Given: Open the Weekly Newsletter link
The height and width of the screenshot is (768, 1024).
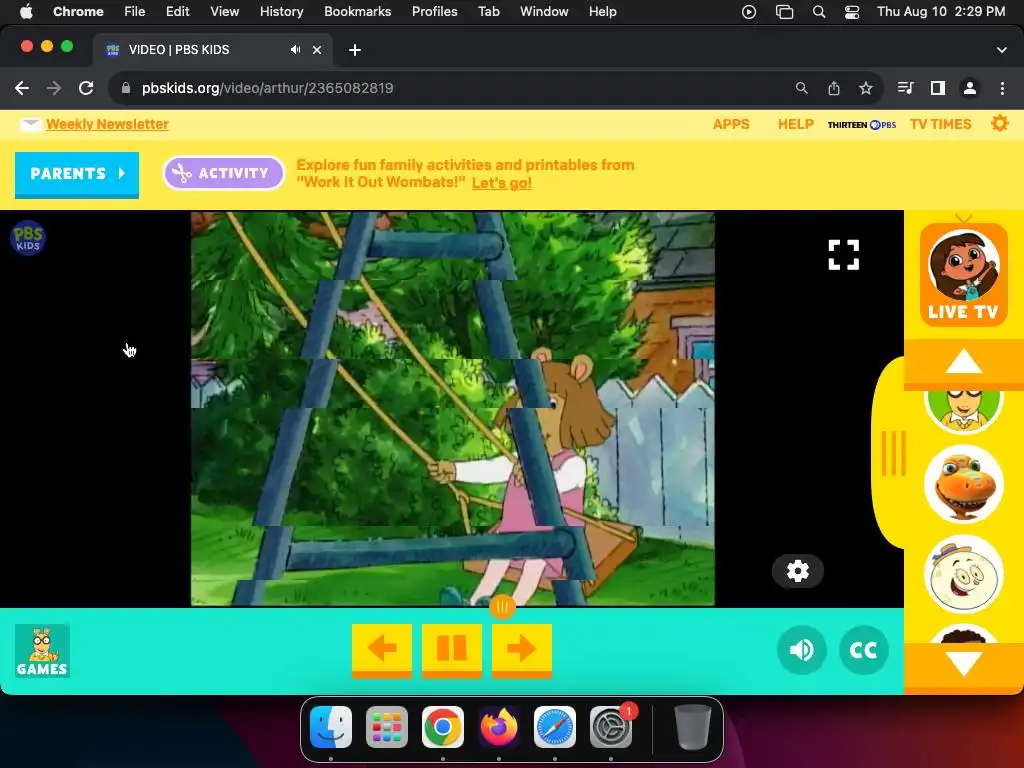Looking at the screenshot, I should (107, 124).
